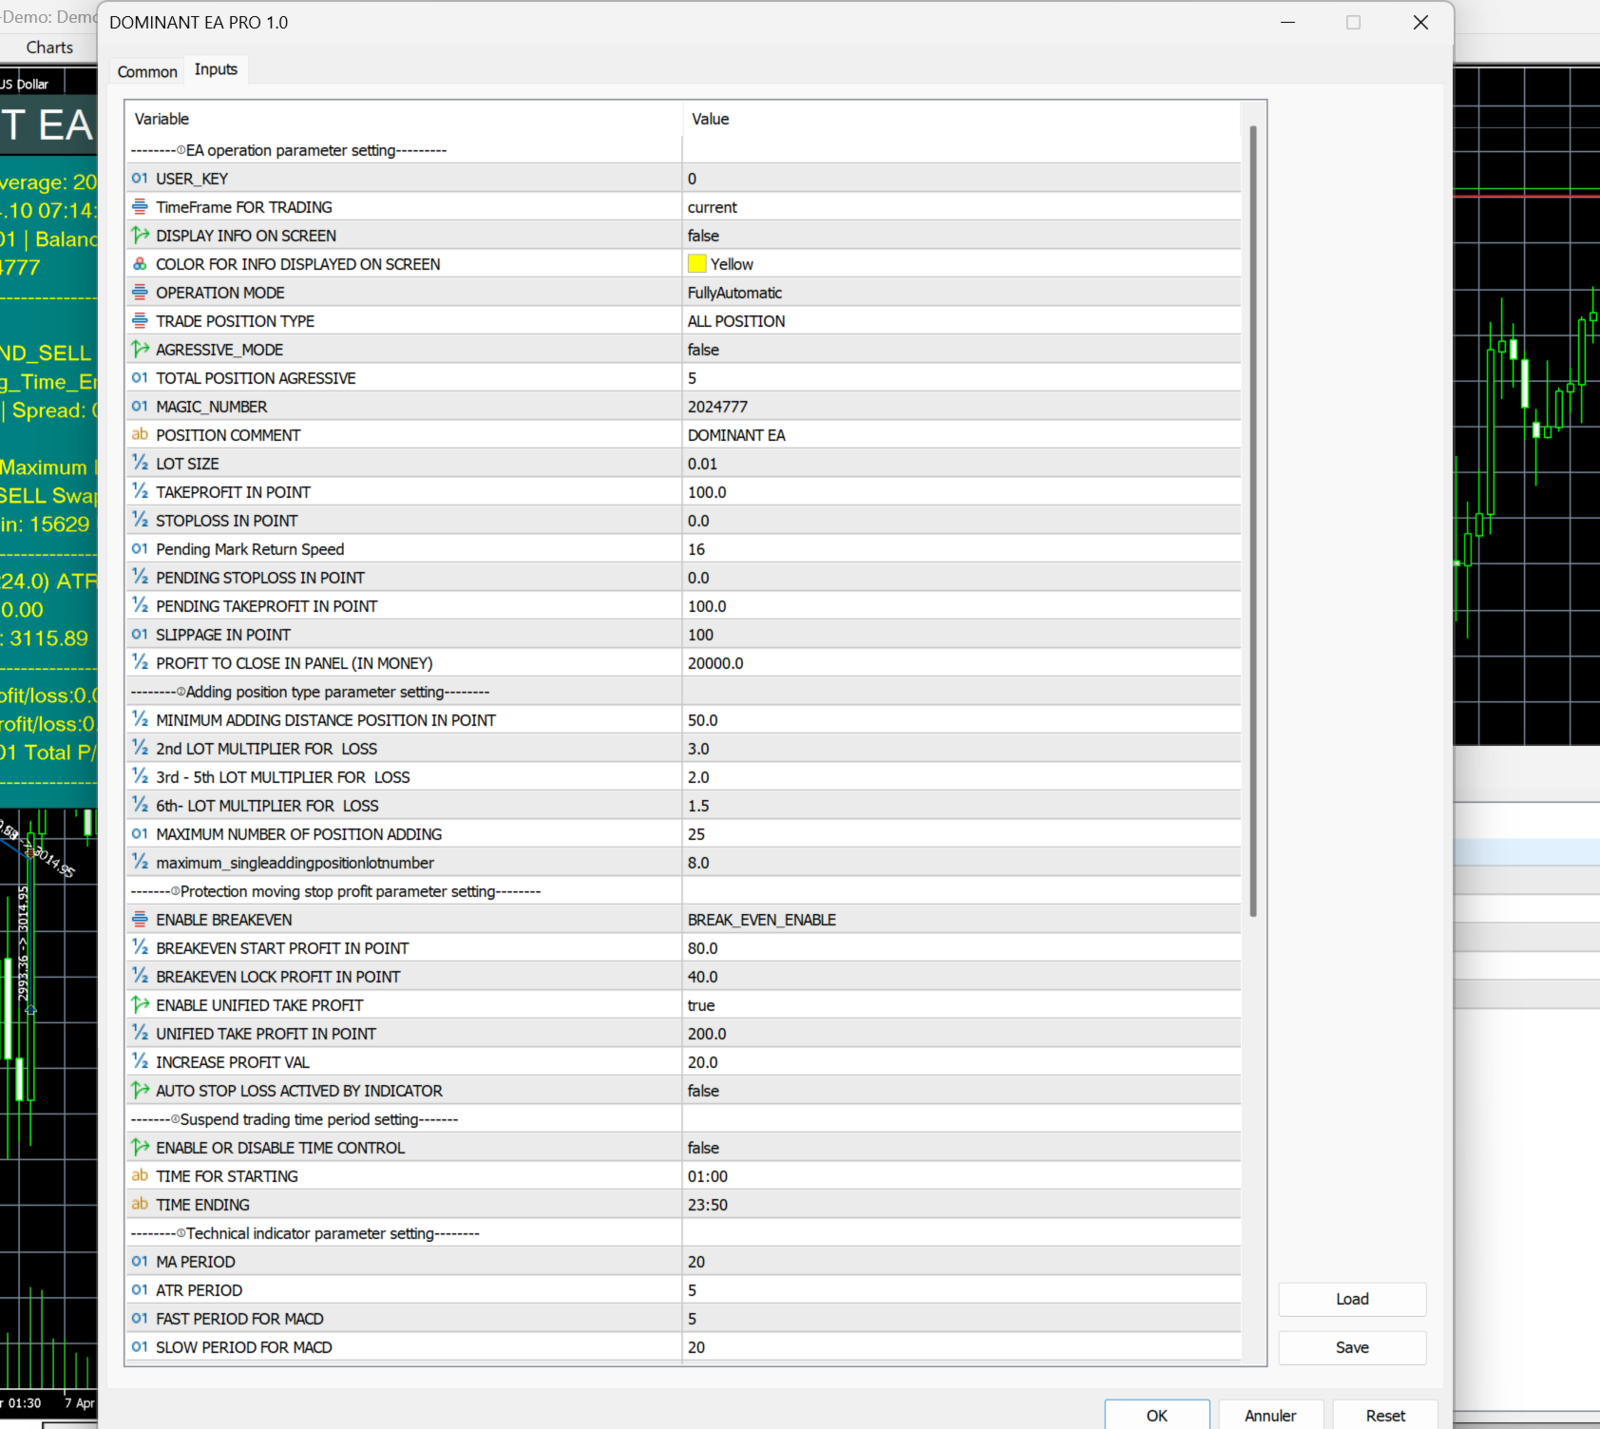1600x1429 pixels.
Task: Close the DOMINANT EA PRO dialog
Action: pyautogui.click(x=1420, y=22)
